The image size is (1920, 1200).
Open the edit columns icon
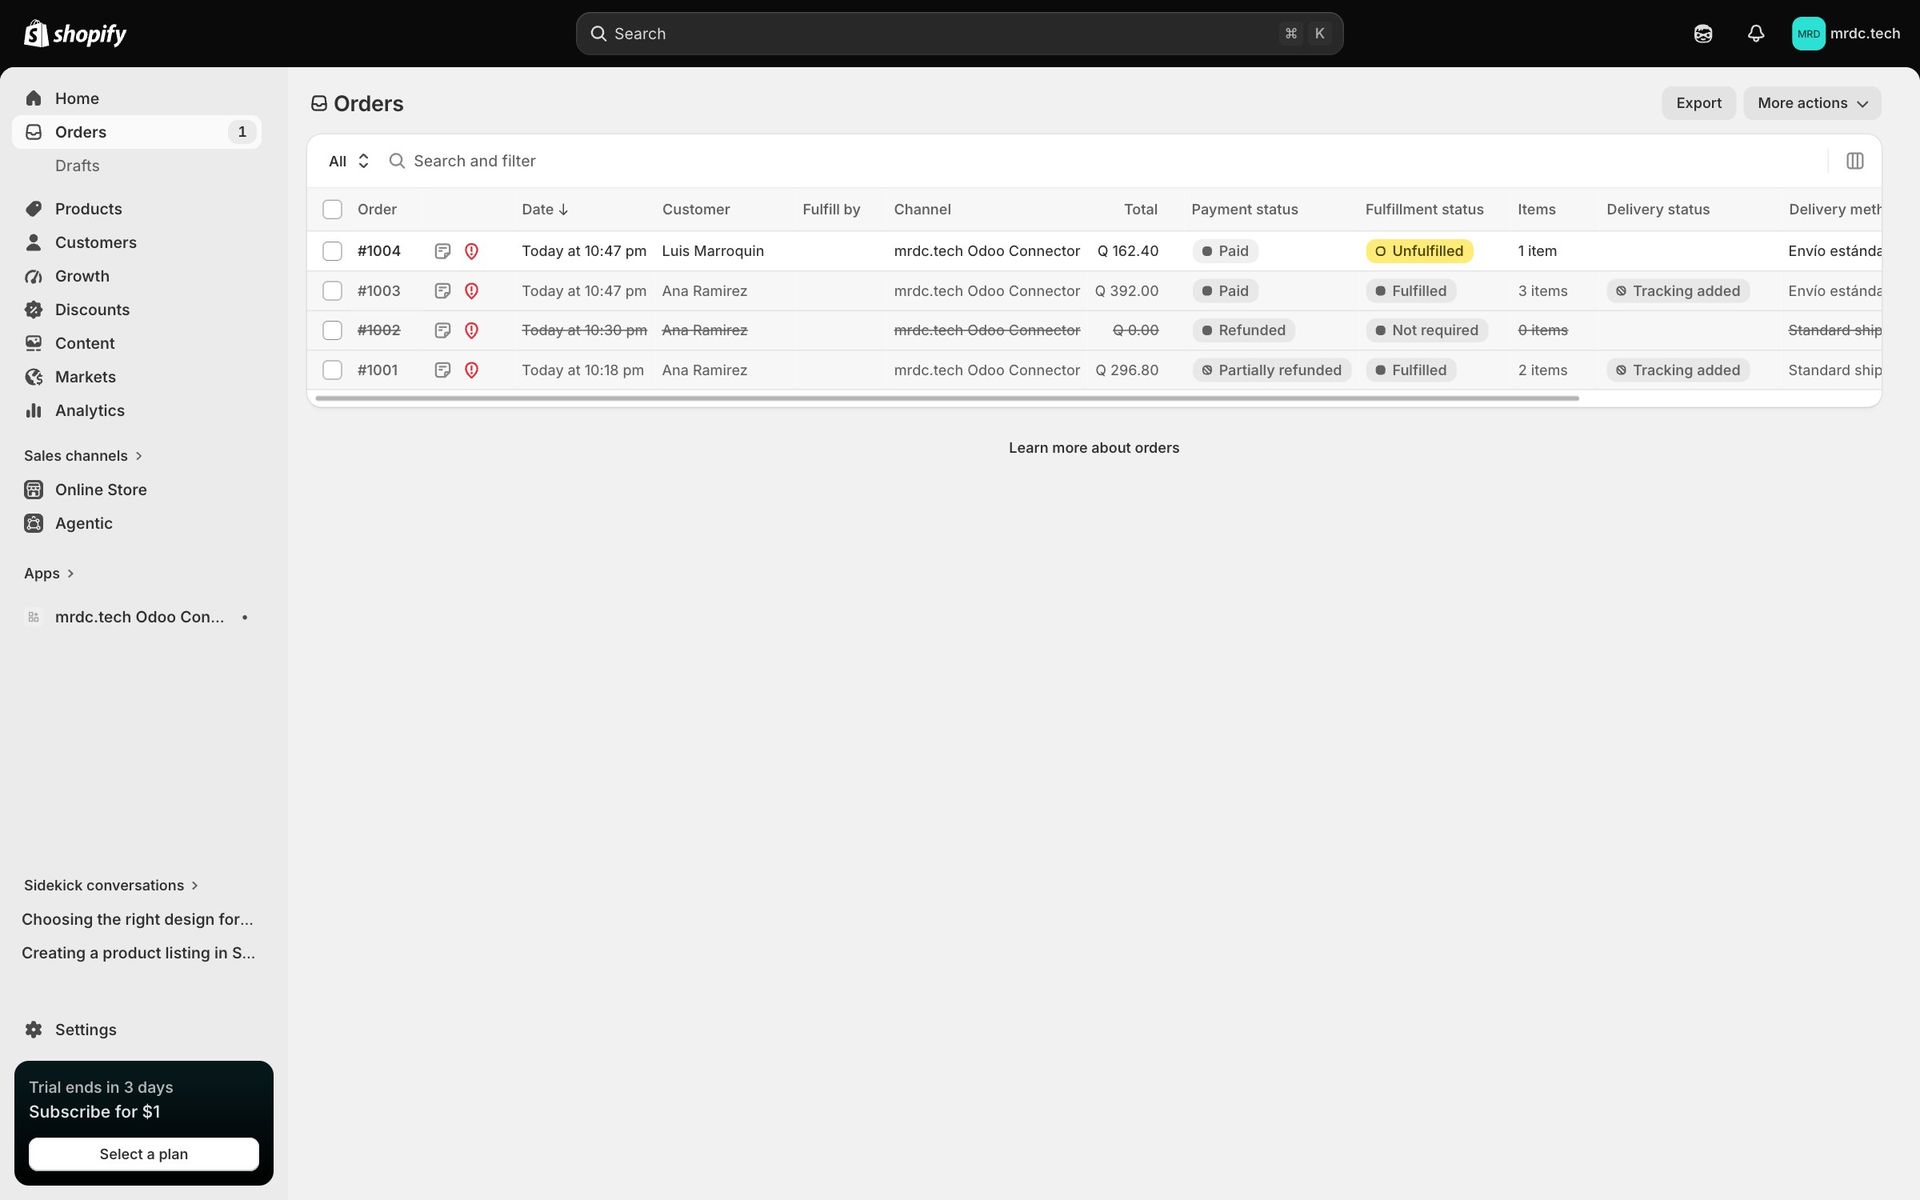(1855, 161)
